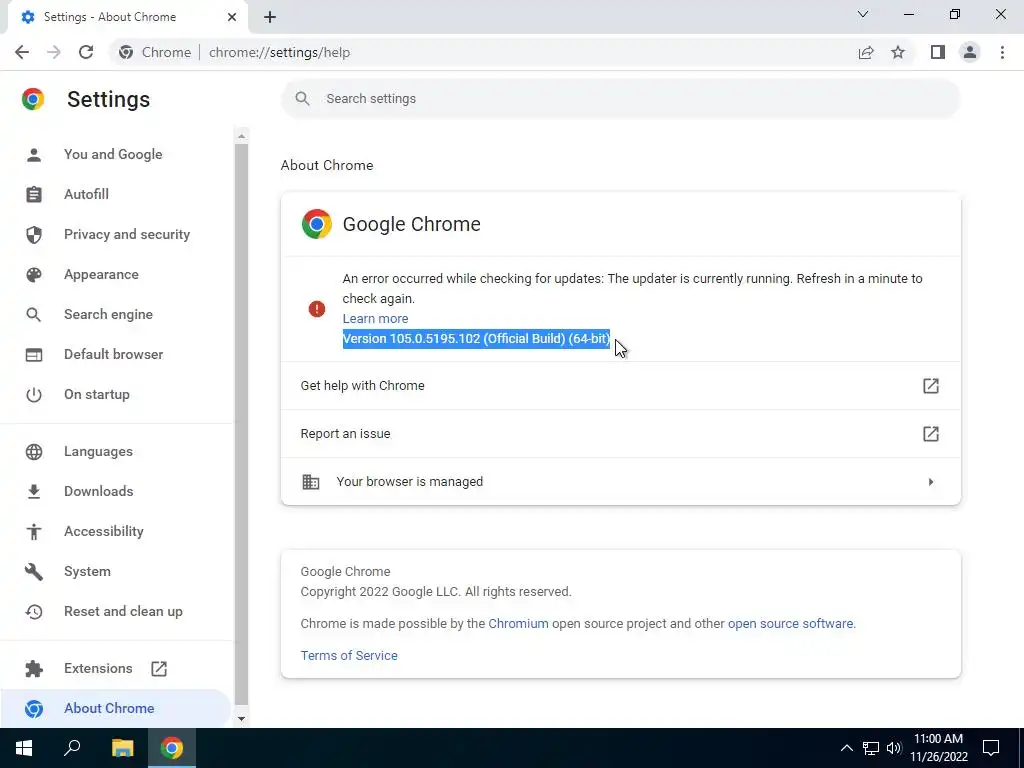This screenshot has width=1024, height=768.
Task: Open the Chromium project link
Action: click(x=519, y=624)
